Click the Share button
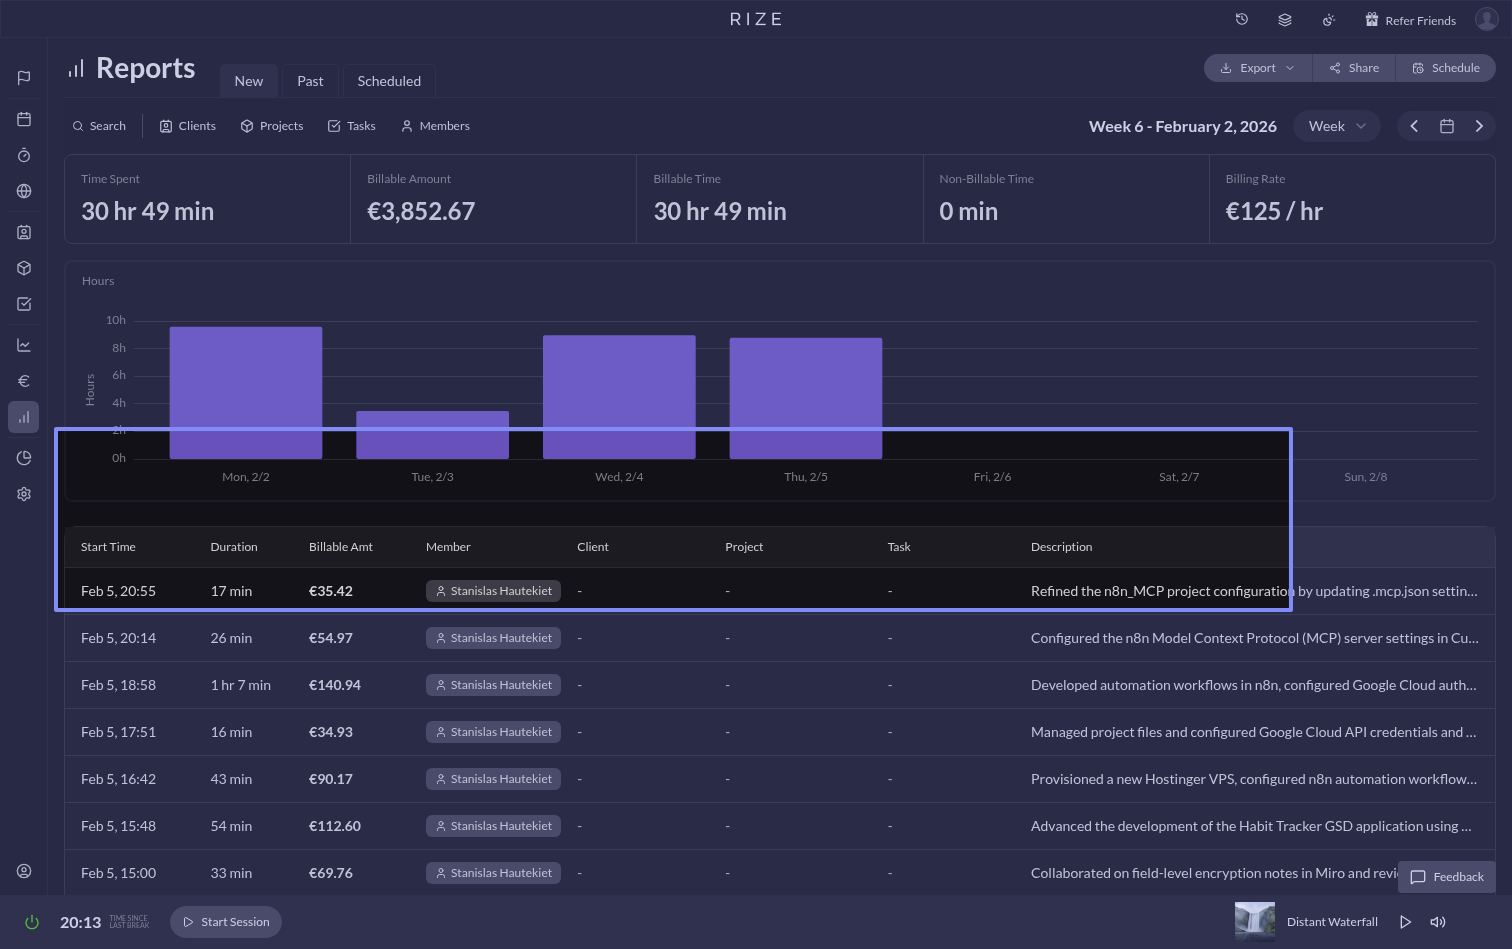The width and height of the screenshot is (1512, 949). click(1354, 68)
